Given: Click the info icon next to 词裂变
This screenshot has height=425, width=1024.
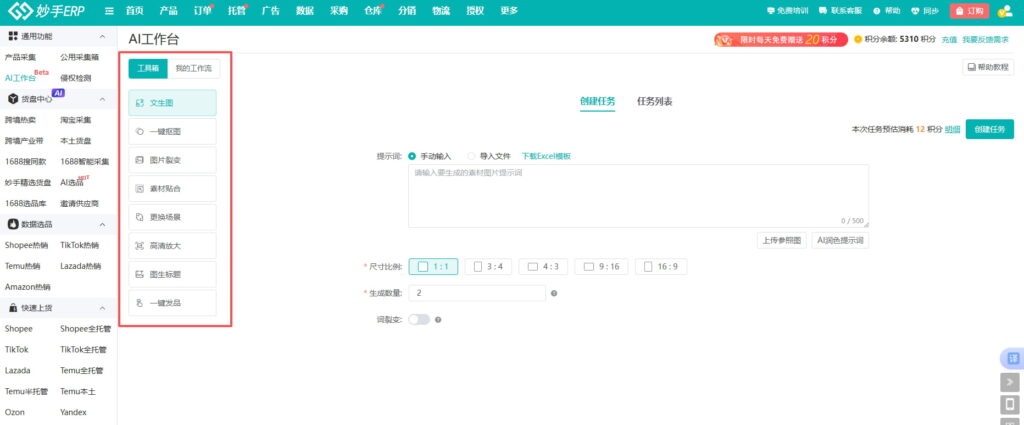Looking at the screenshot, I should pyautogui.click(x=438, y=320).
